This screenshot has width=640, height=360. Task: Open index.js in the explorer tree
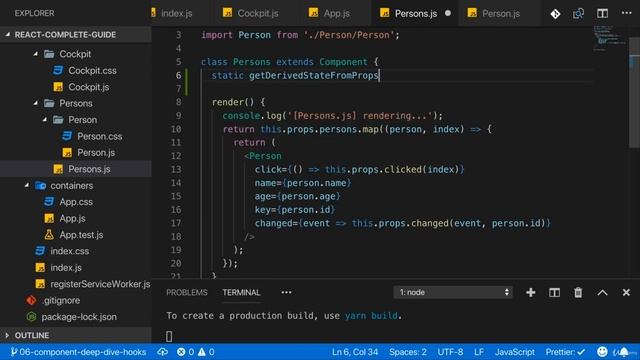[x=66, y=267]
